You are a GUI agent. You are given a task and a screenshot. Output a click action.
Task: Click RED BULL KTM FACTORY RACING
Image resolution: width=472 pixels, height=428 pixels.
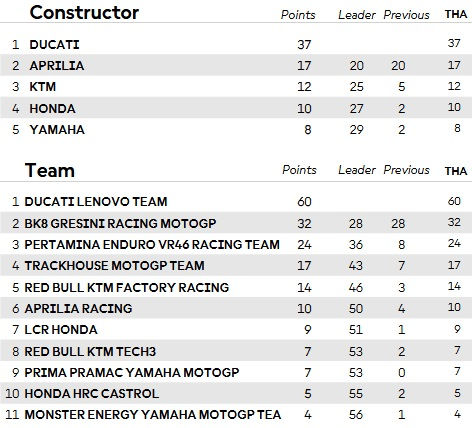127,287
